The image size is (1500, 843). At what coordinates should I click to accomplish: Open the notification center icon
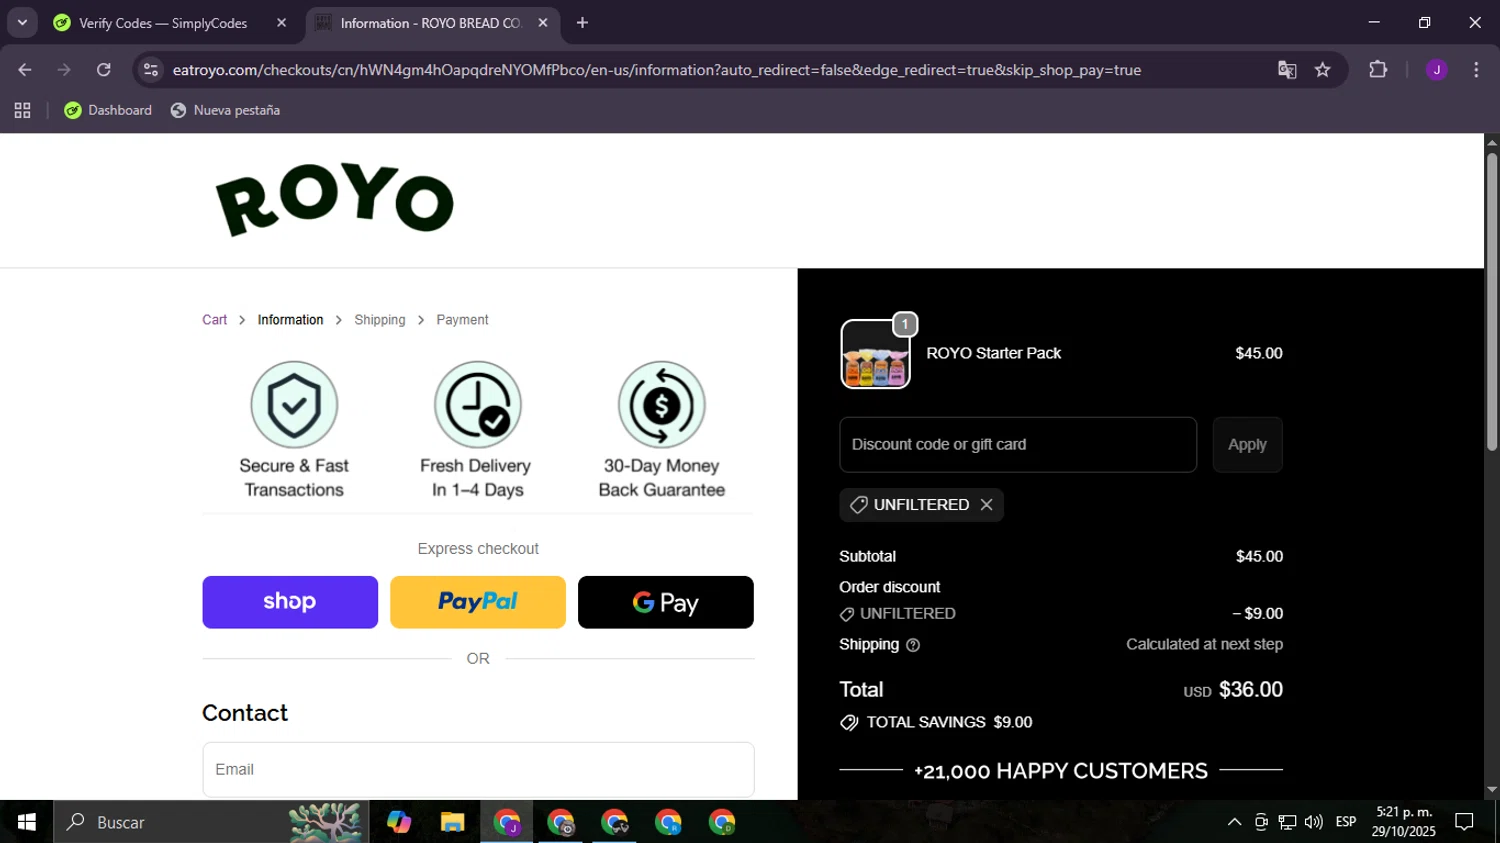click(1464, 822)
